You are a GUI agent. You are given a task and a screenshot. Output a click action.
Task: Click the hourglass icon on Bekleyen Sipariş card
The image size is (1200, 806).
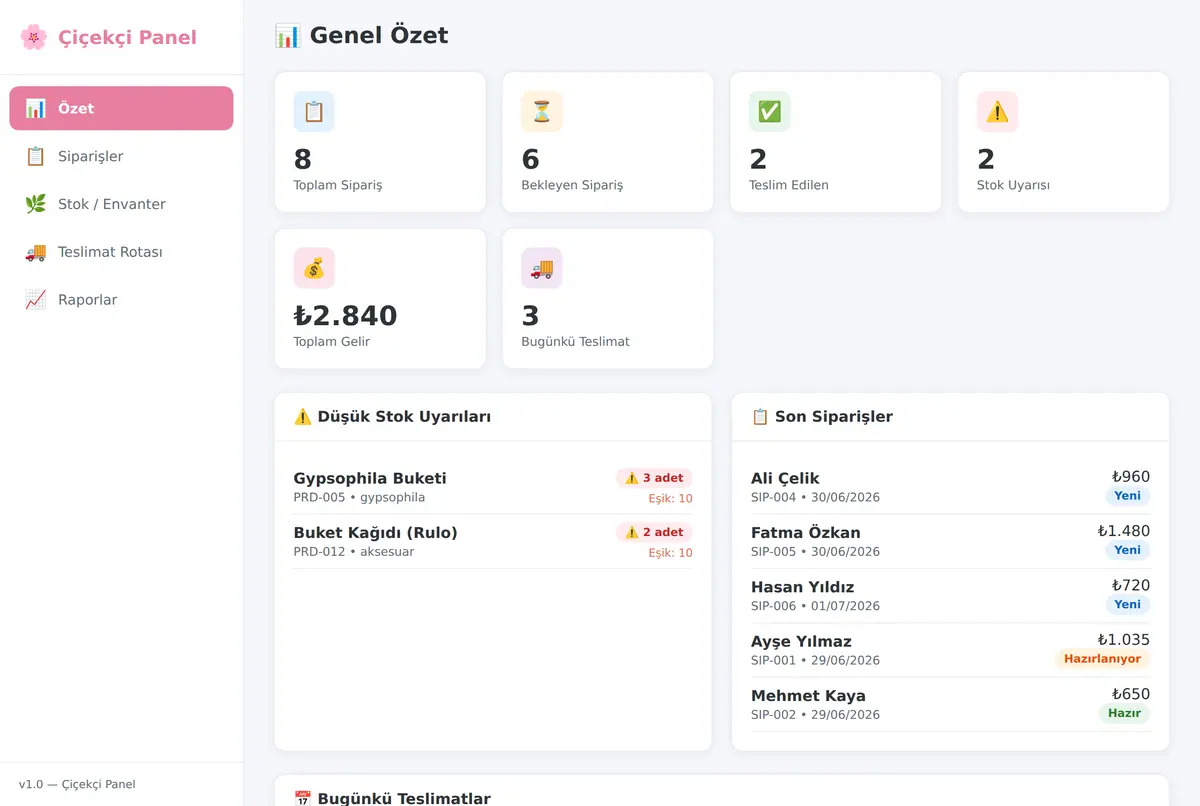pos(542,112)
